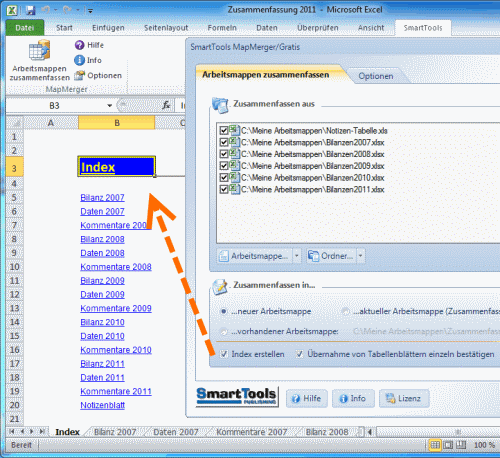Uncheck Notizen-Tabelle.xls file checkbox
This screenshot has width=500, height=458.
pos(224,130)
